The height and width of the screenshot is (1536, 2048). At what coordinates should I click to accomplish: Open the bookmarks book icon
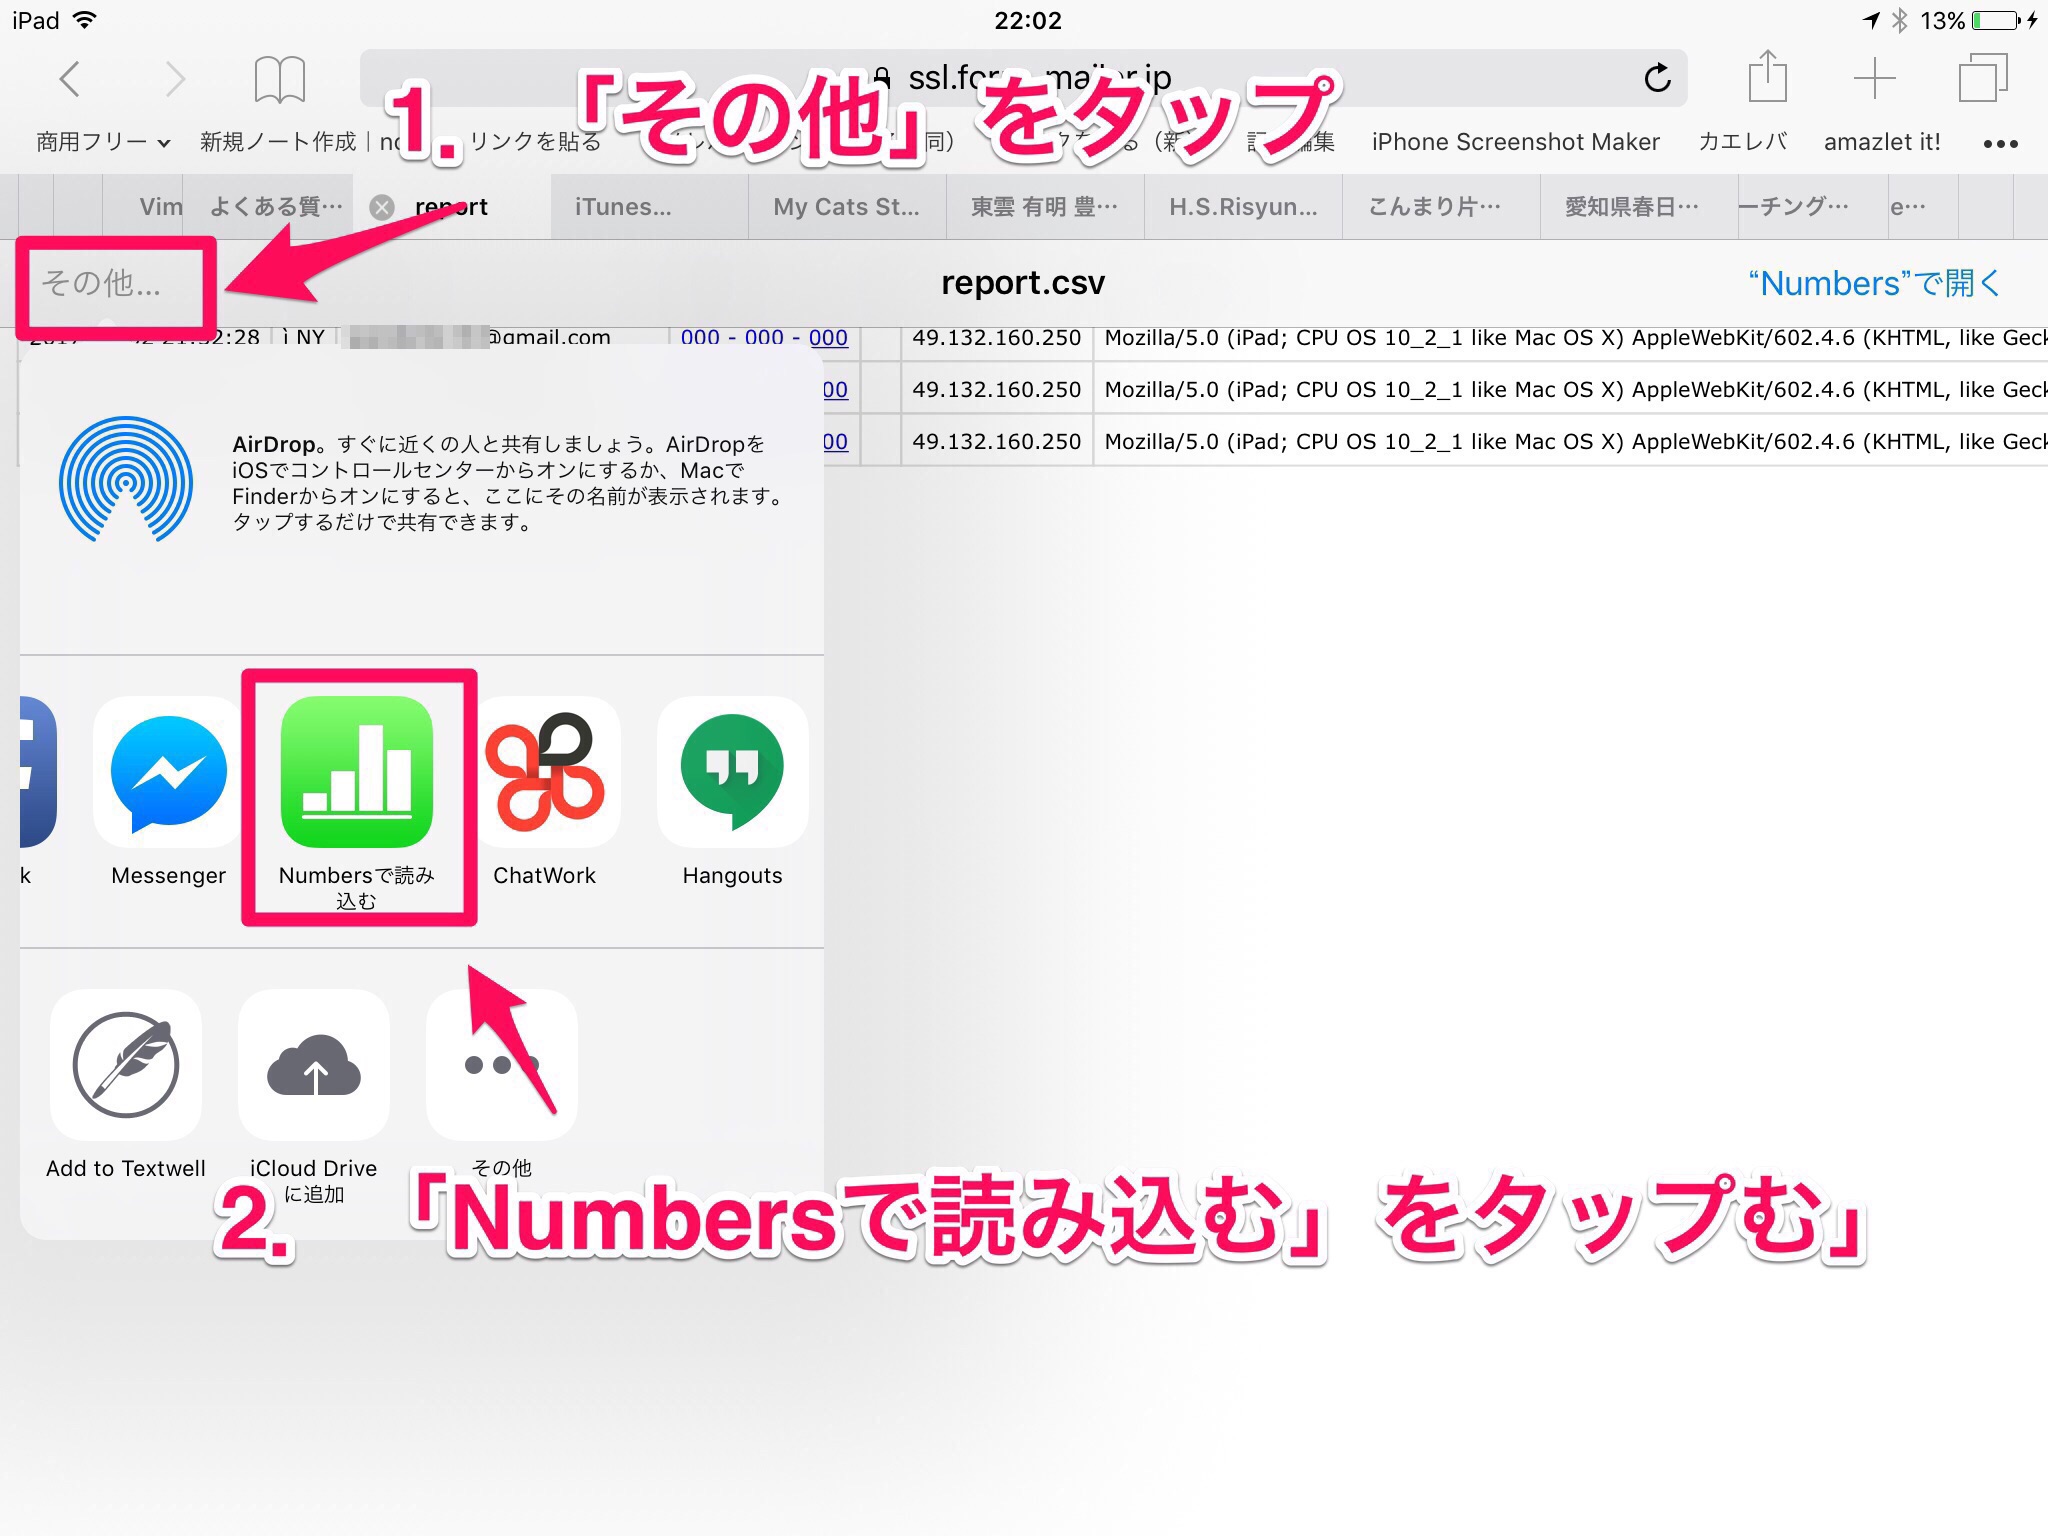[279, 79]
